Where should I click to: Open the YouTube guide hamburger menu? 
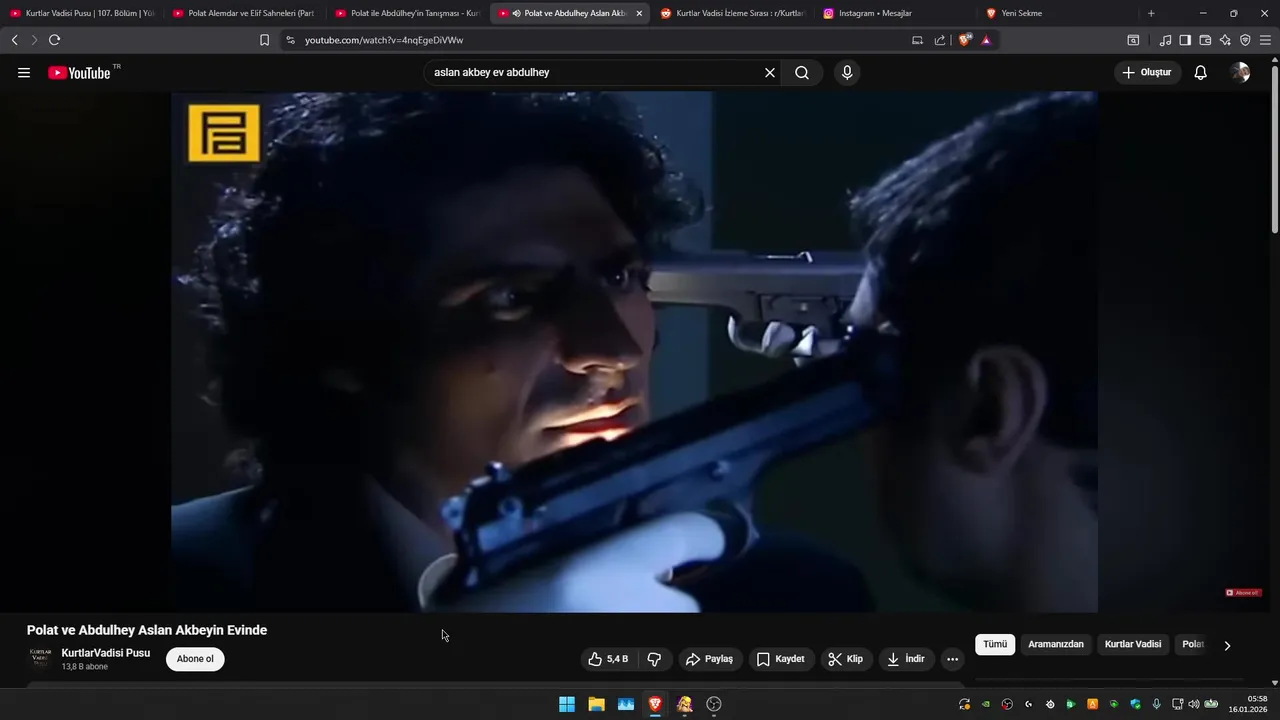pyautogui.click(x=24, y=73)
